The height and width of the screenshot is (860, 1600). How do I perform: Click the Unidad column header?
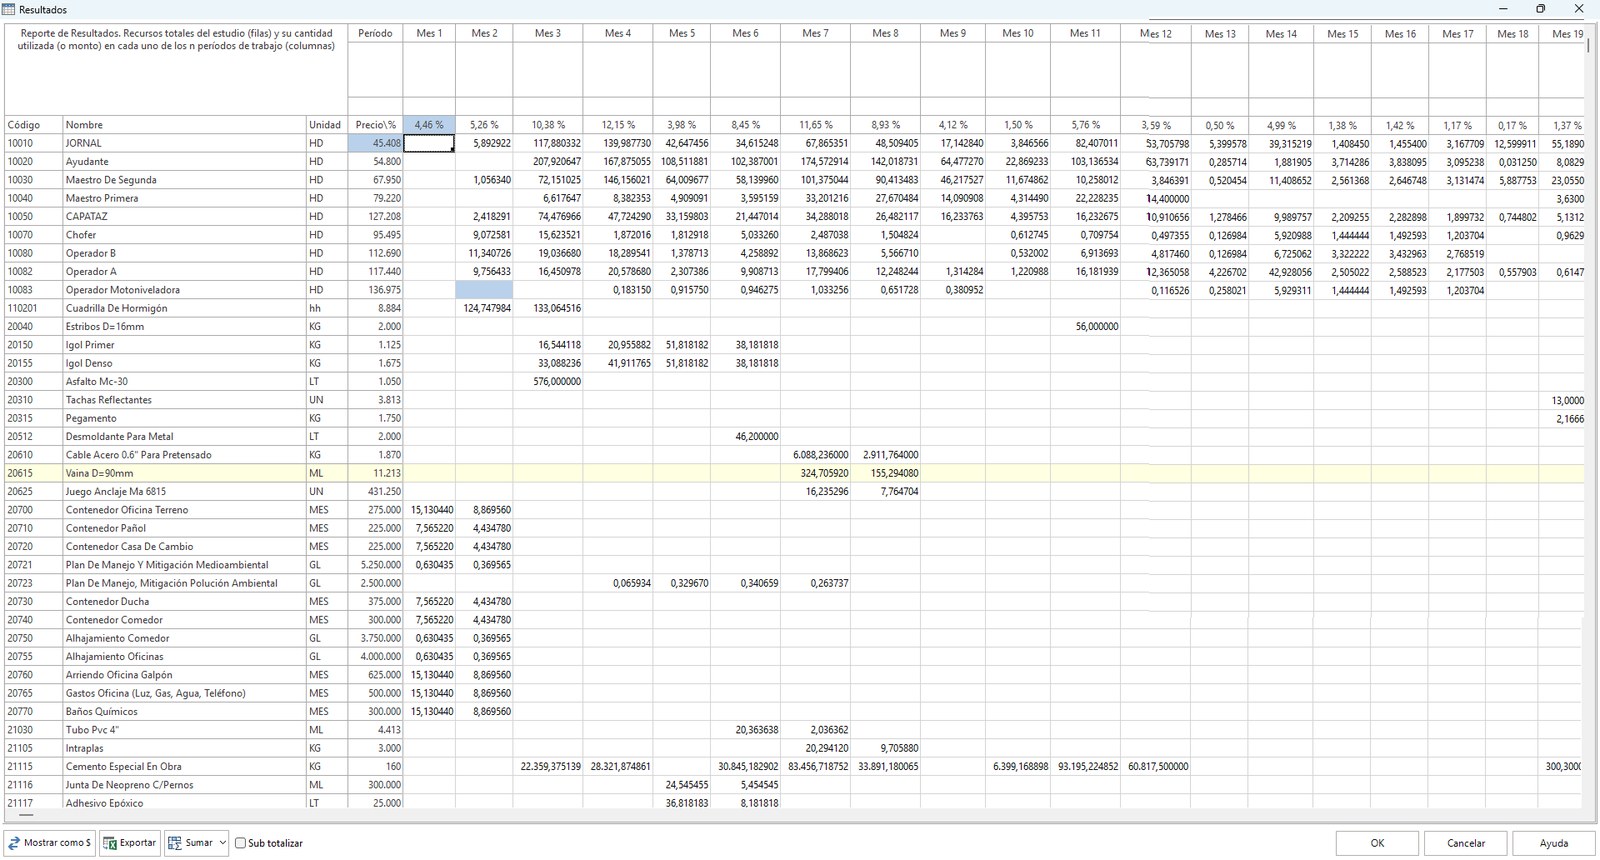(326, 125)
